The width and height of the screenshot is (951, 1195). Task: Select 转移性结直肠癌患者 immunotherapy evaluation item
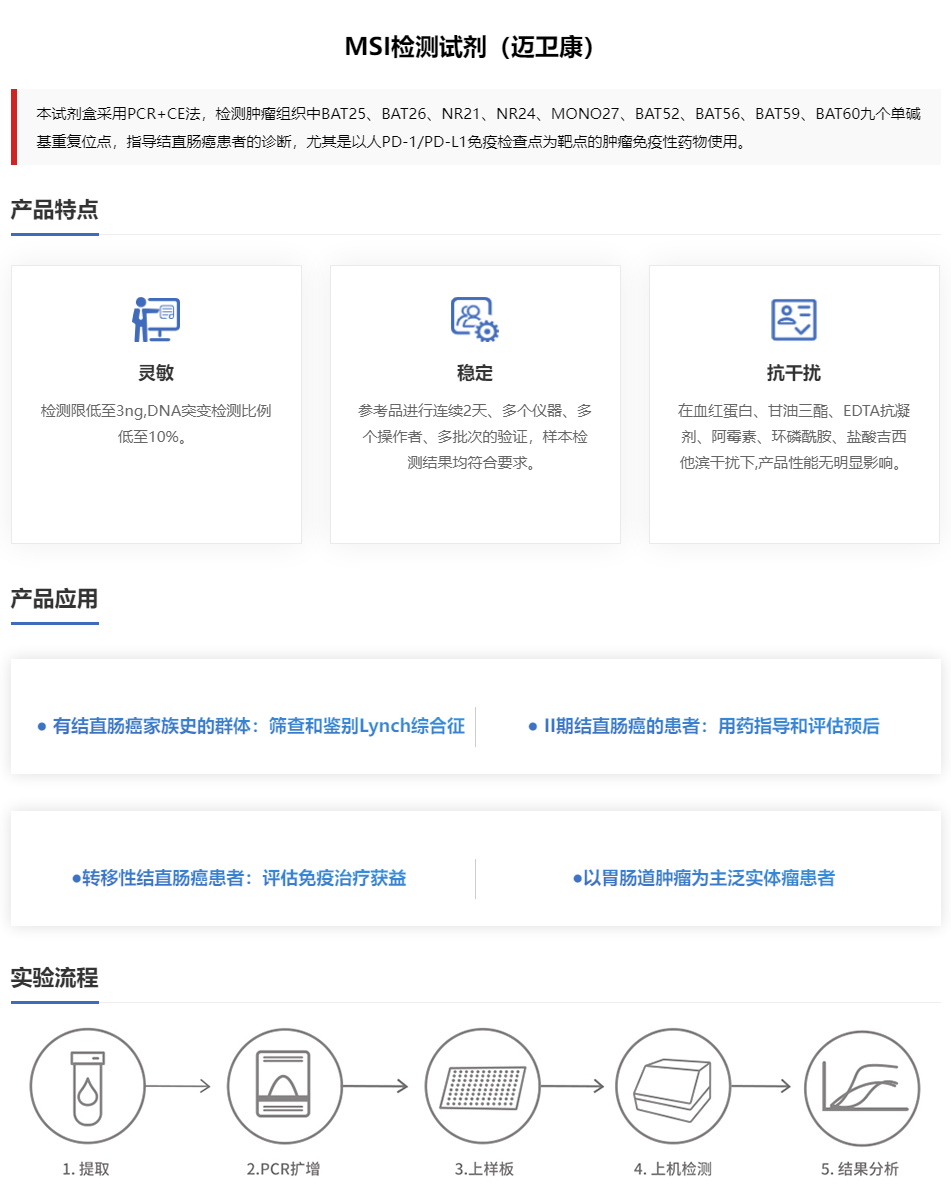(x=239, y=878)
